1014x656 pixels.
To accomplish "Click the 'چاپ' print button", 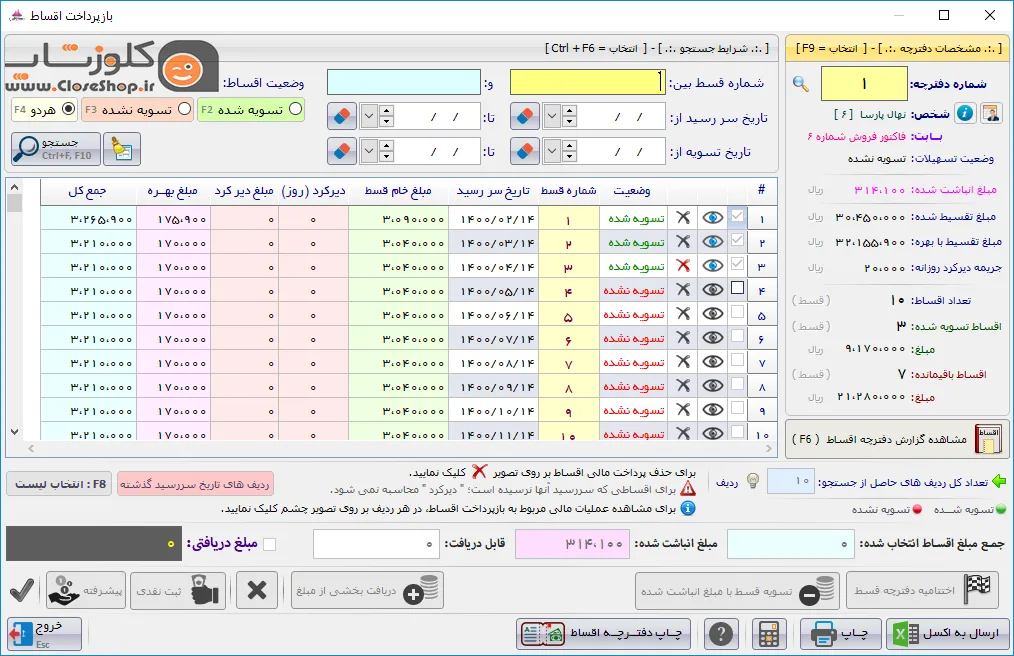I will [840, 634].
